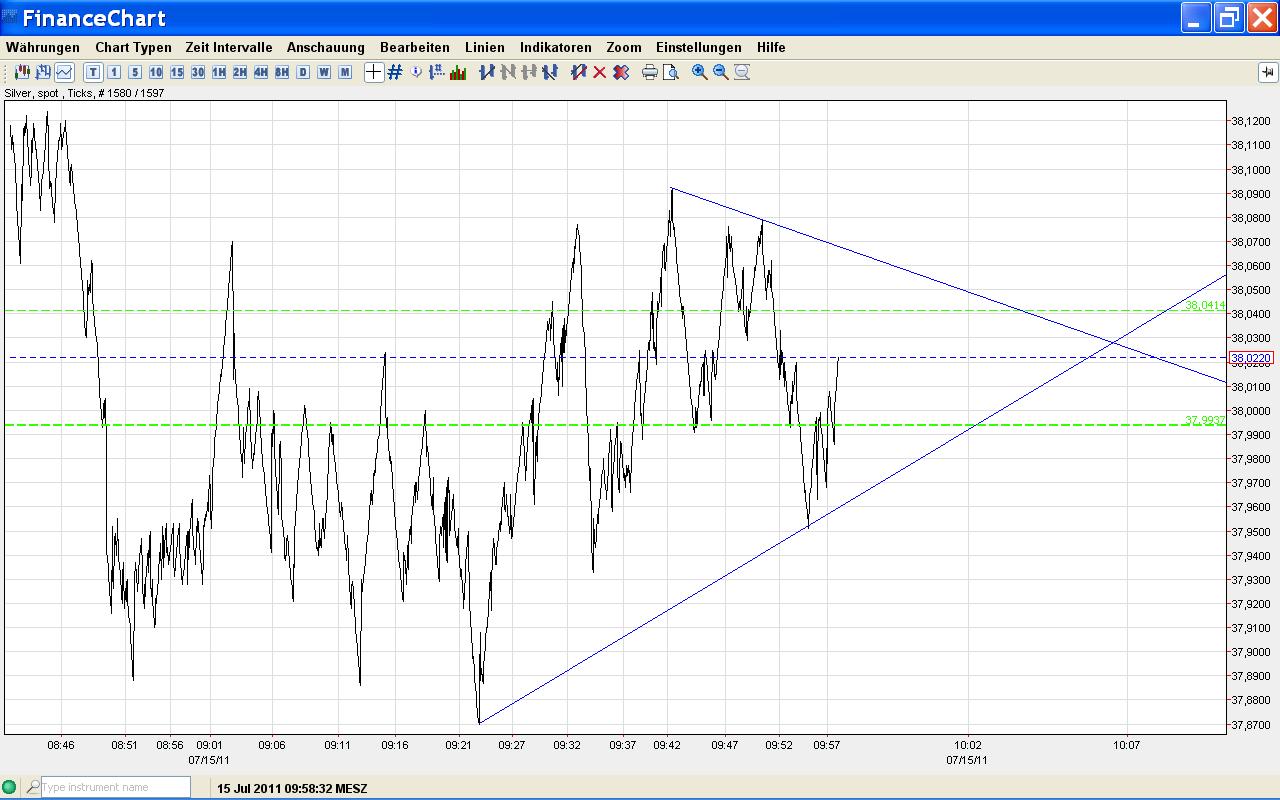Select the 2H interval
The height and width of the screenshot is (800, 1280).
tap(240, 72)
